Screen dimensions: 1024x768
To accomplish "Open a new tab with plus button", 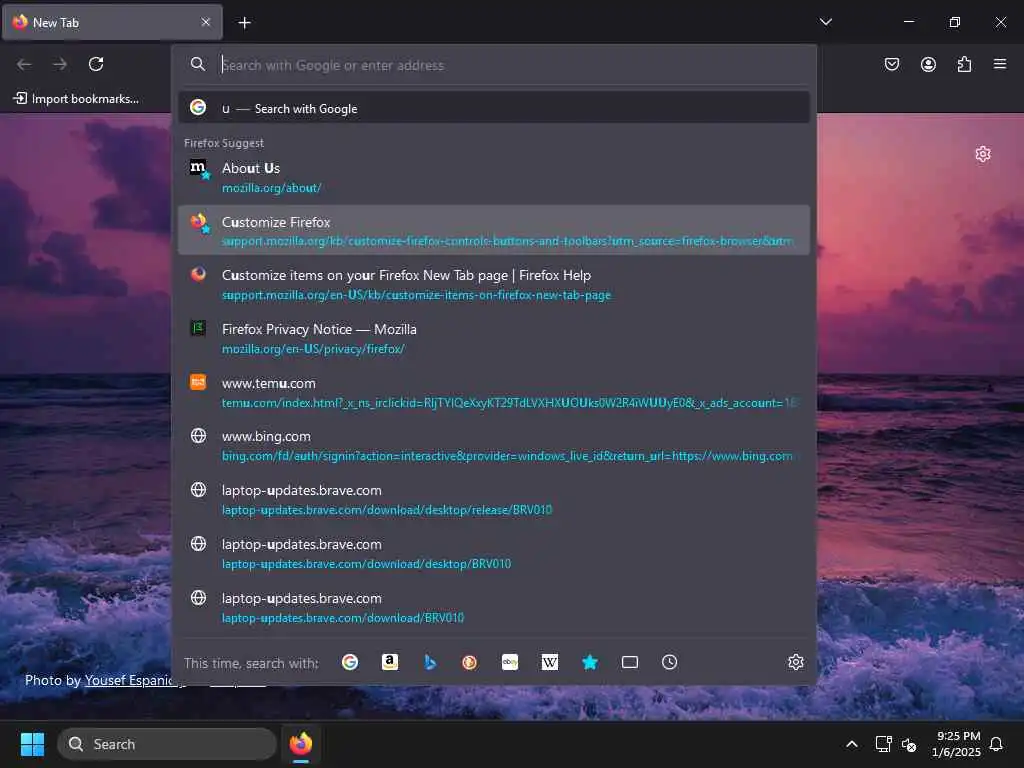I will tap(244, 23).
